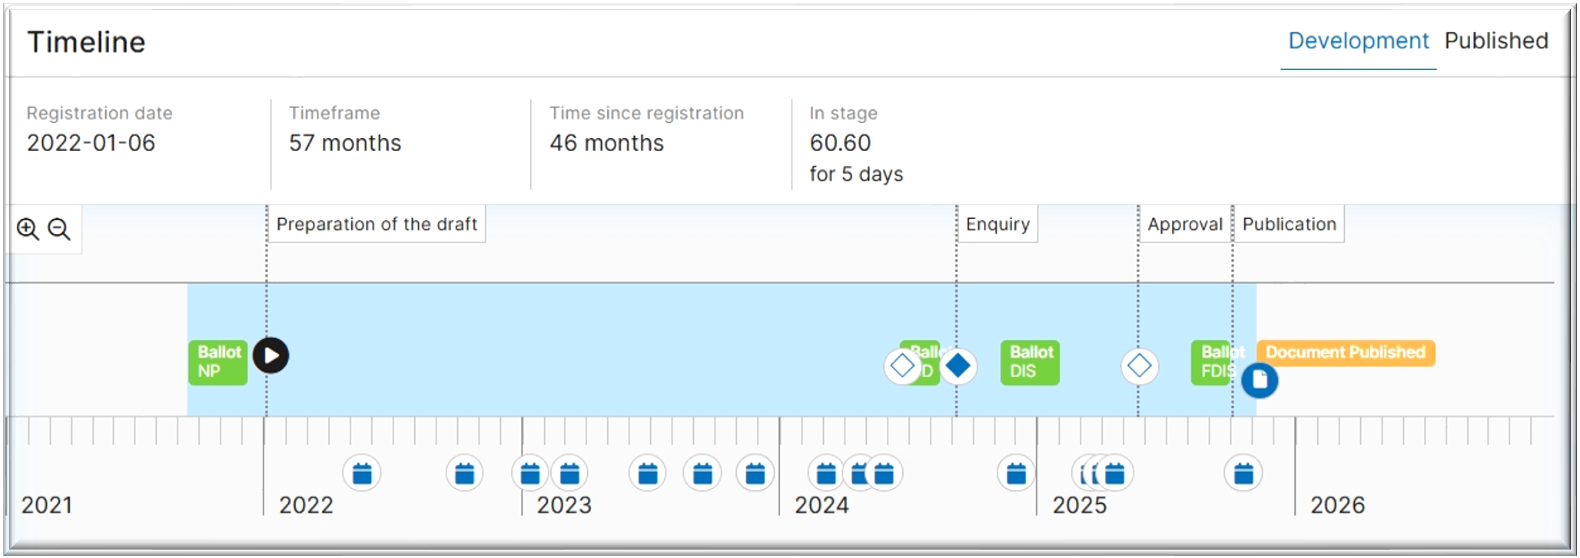
Task: Click the zoom in magnifier icon
Action: (x=27, y=229)
